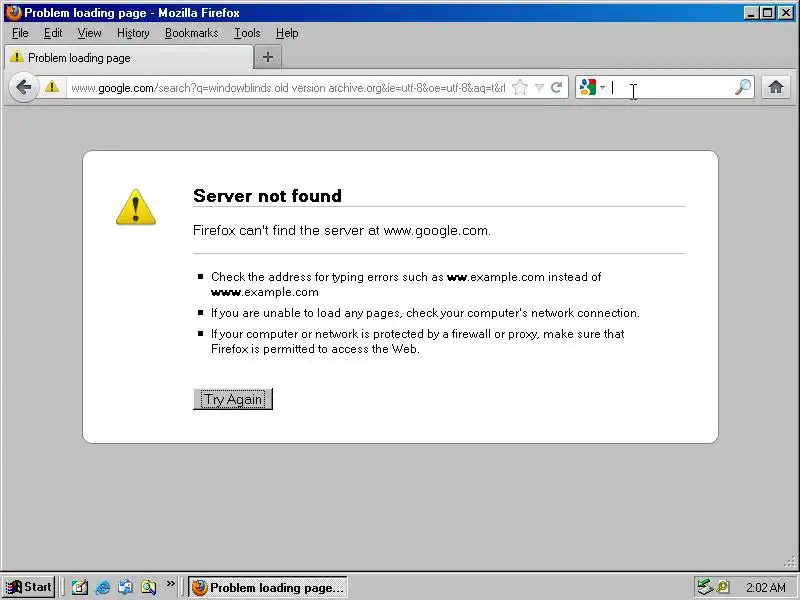
Task: Open the View menu
Action: tap(89, 33)
